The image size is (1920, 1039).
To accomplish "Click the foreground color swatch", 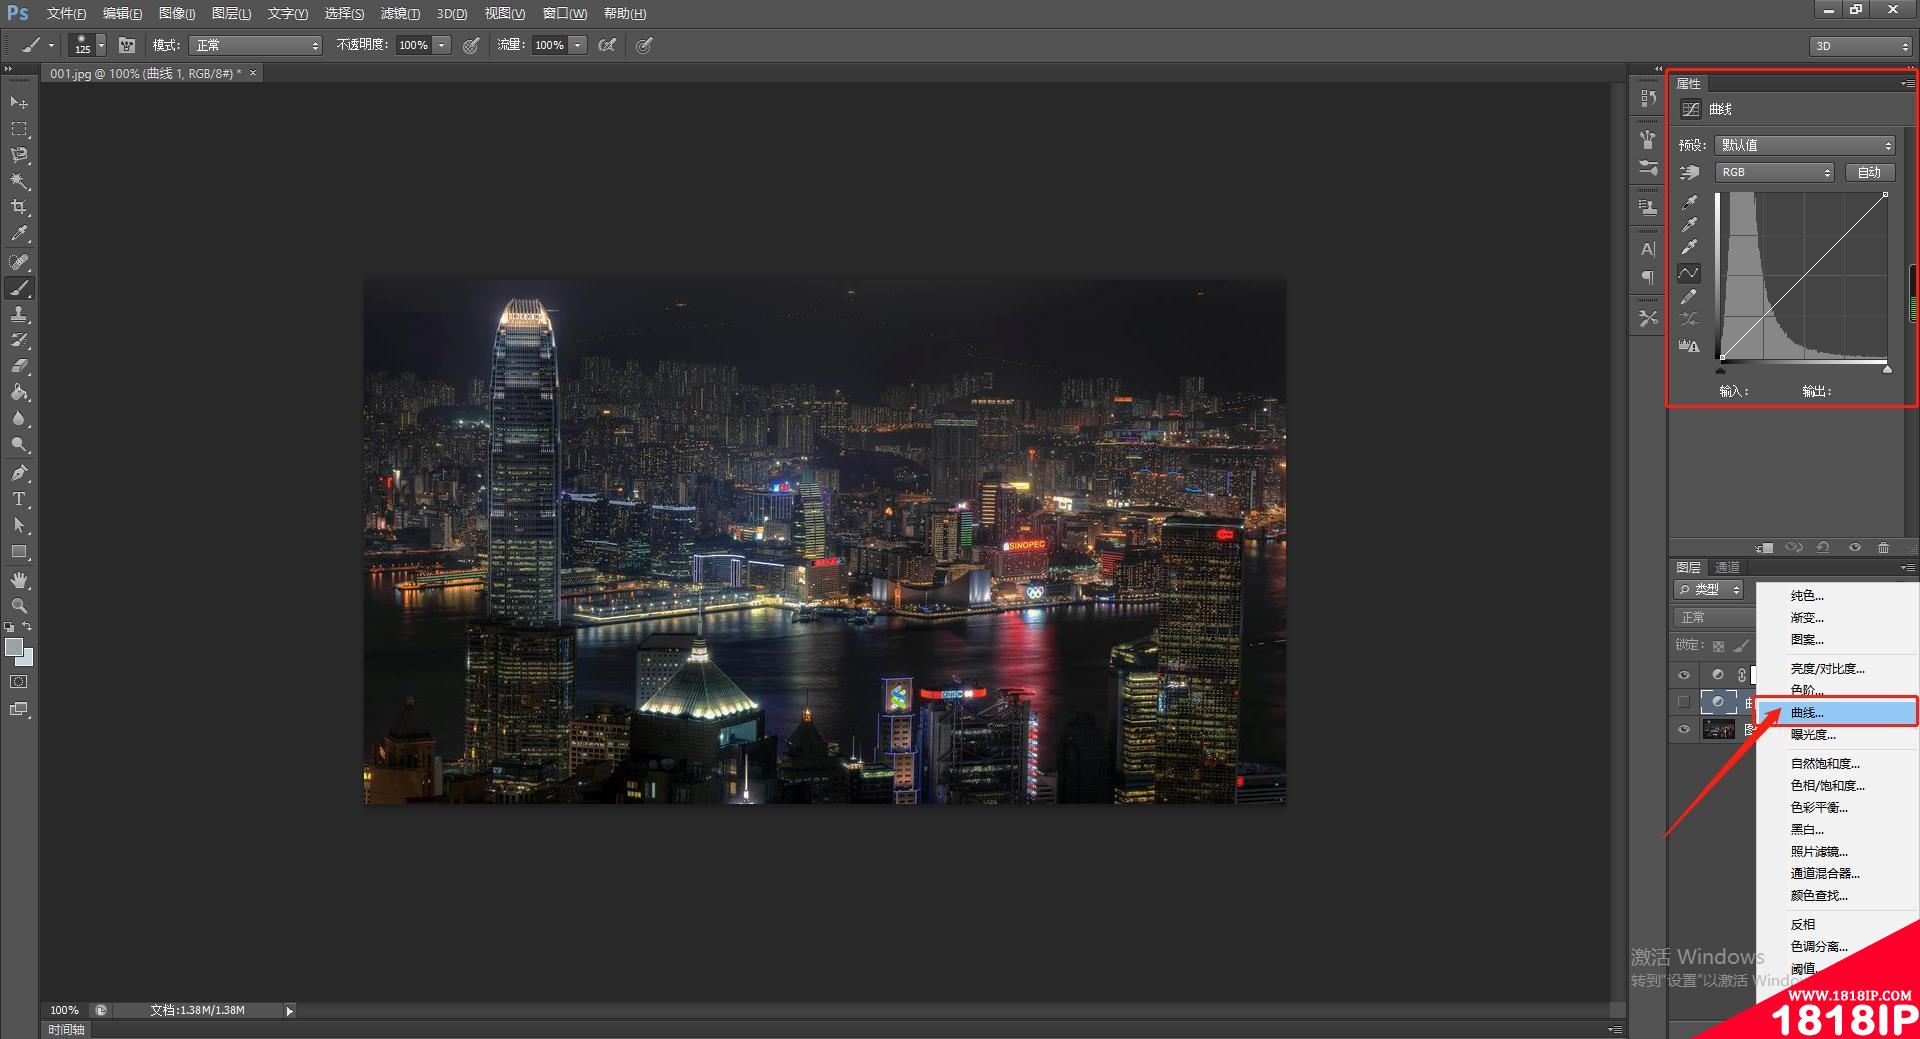I will [14, 647].
